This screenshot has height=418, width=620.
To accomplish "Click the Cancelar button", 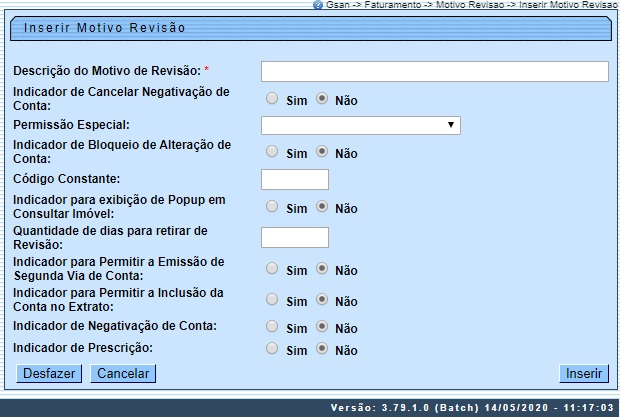I will pyautogui.click(x=123, y=374).
